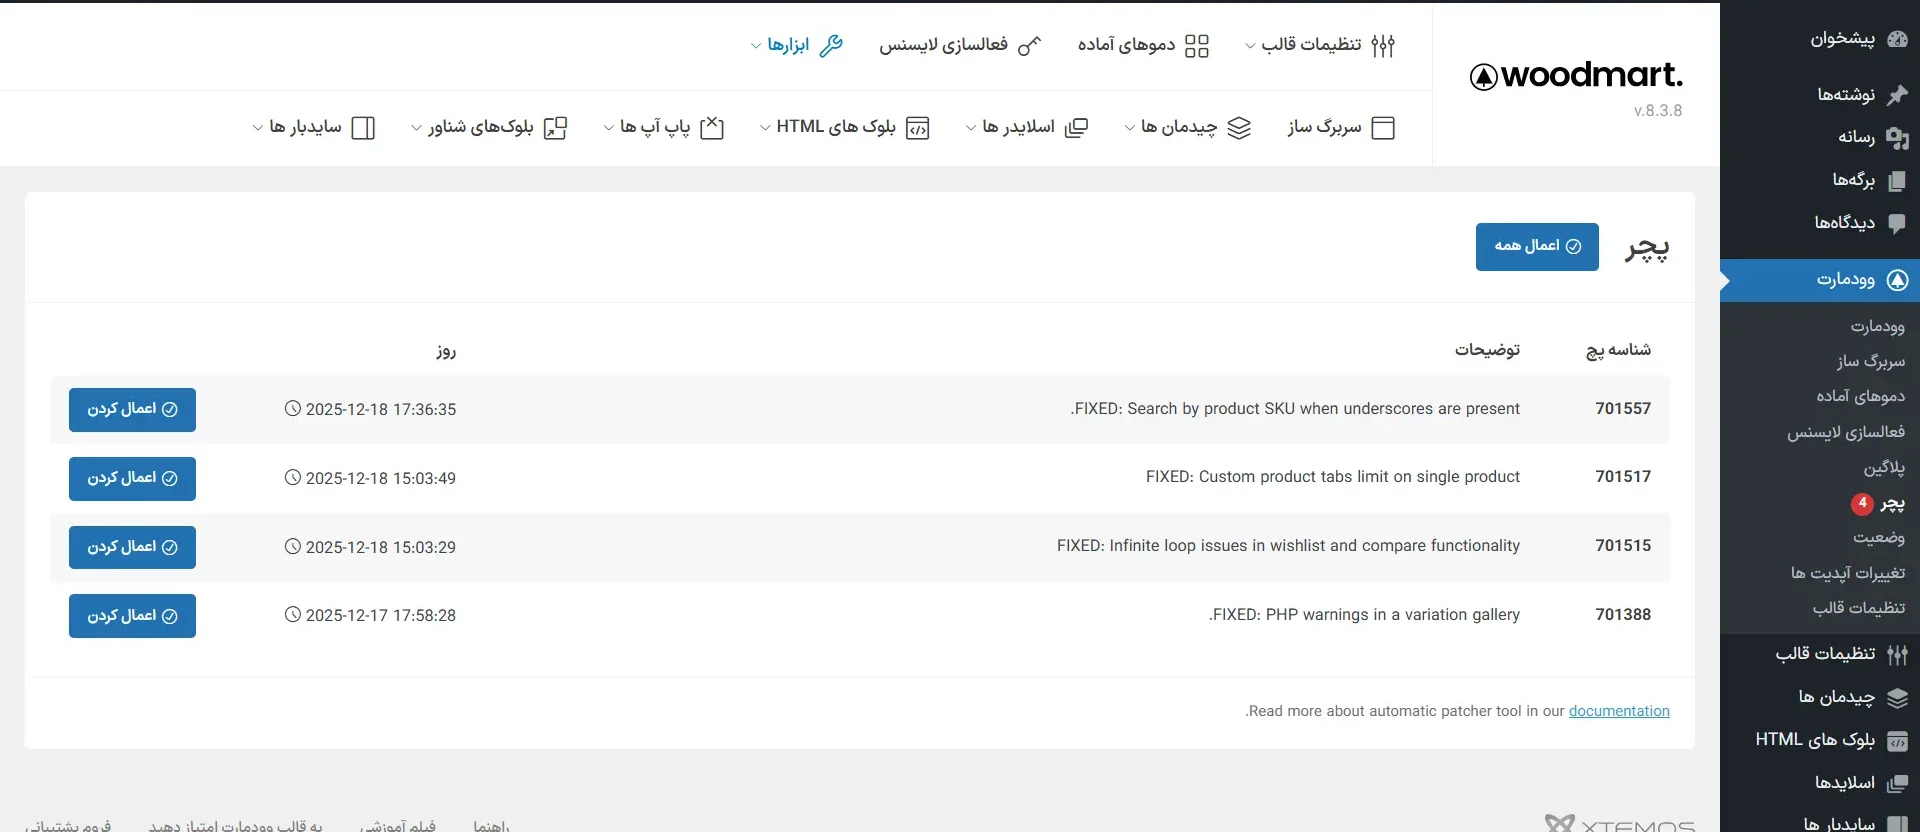Click the Prebuilt Demos (دموهای آماده) grid icon
Viewport: 1920px width, 832px height.
[x=1196, y=46]
